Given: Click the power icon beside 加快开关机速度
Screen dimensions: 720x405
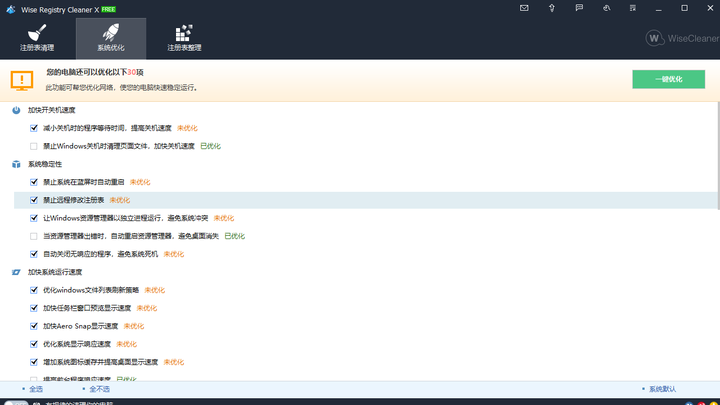Looking at the screenshot, I should (x=16, y=110).
